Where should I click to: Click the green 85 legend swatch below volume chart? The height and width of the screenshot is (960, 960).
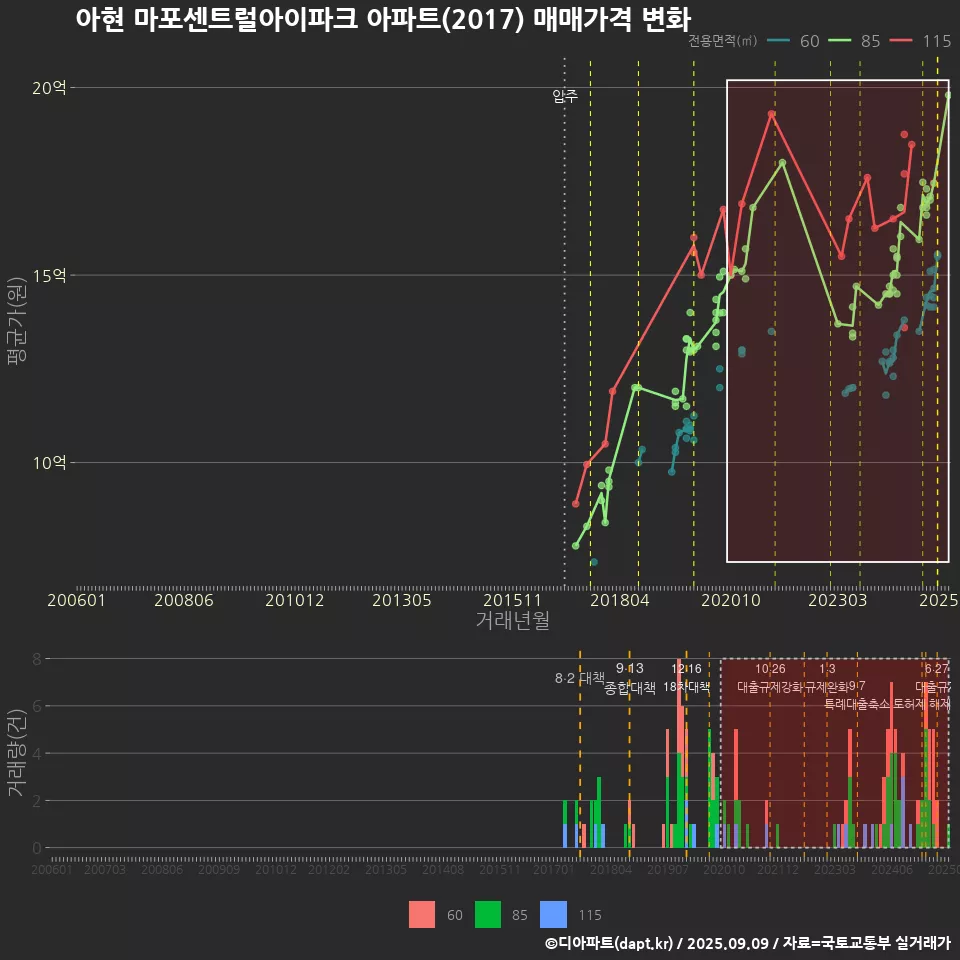coord(487,914)
